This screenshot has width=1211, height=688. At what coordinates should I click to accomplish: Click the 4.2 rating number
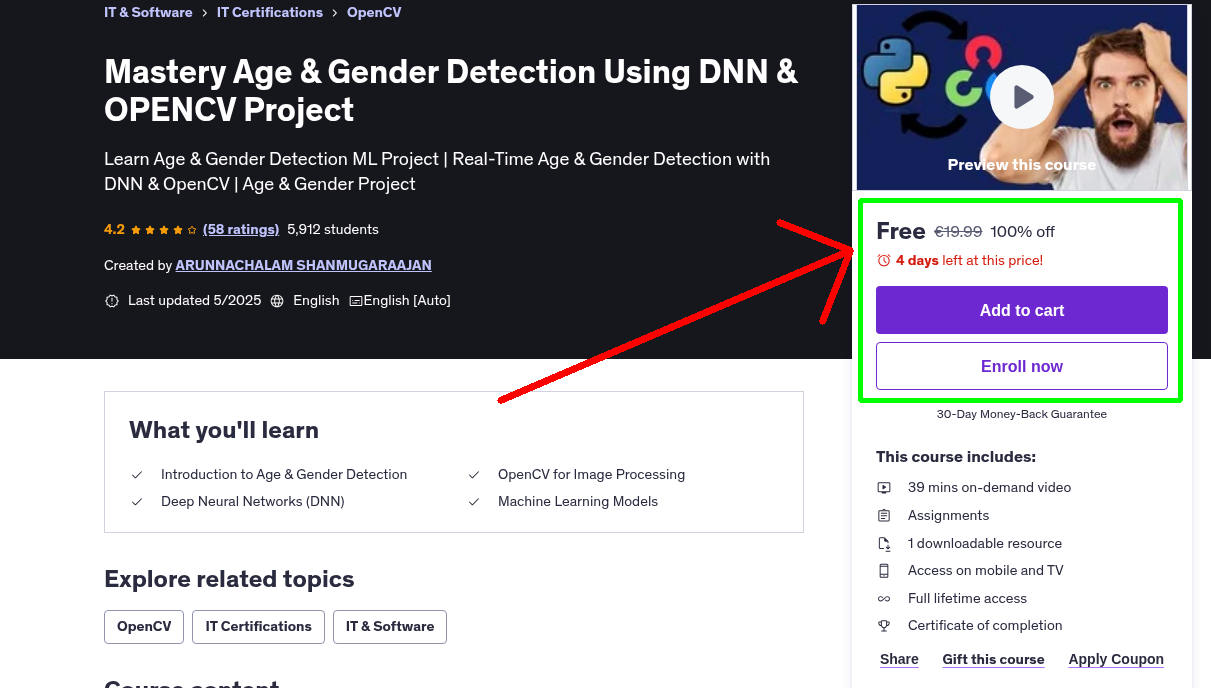[x=114, y=229]
